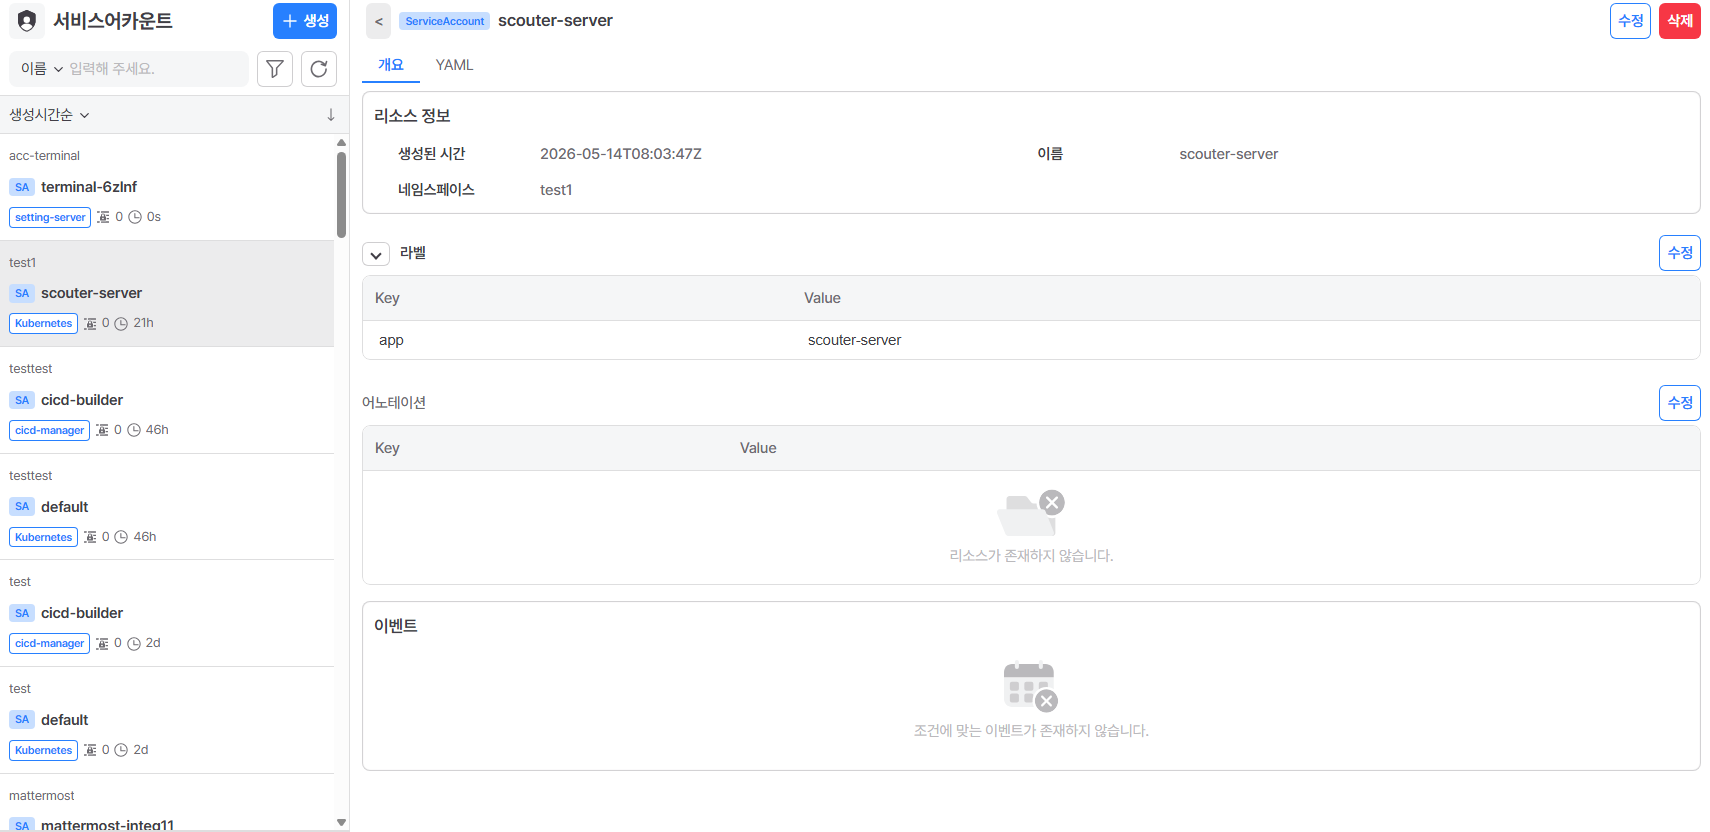Collapse the 라벨 section

[x=376, y=254]
